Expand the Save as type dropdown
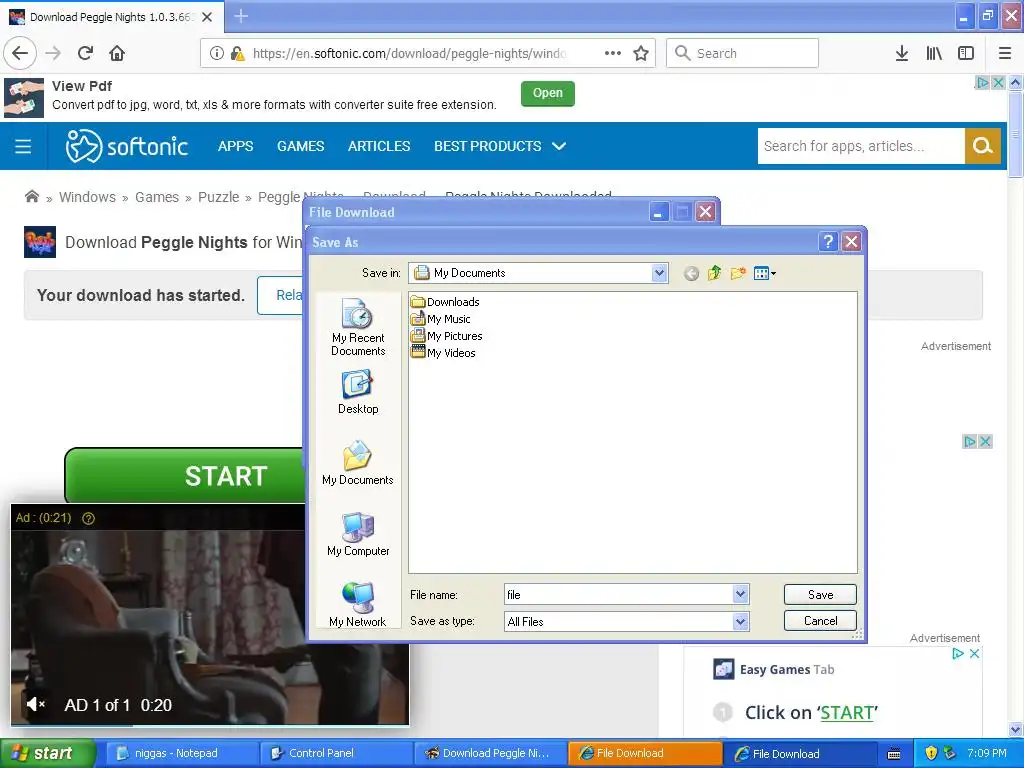 tap(740, 622)
